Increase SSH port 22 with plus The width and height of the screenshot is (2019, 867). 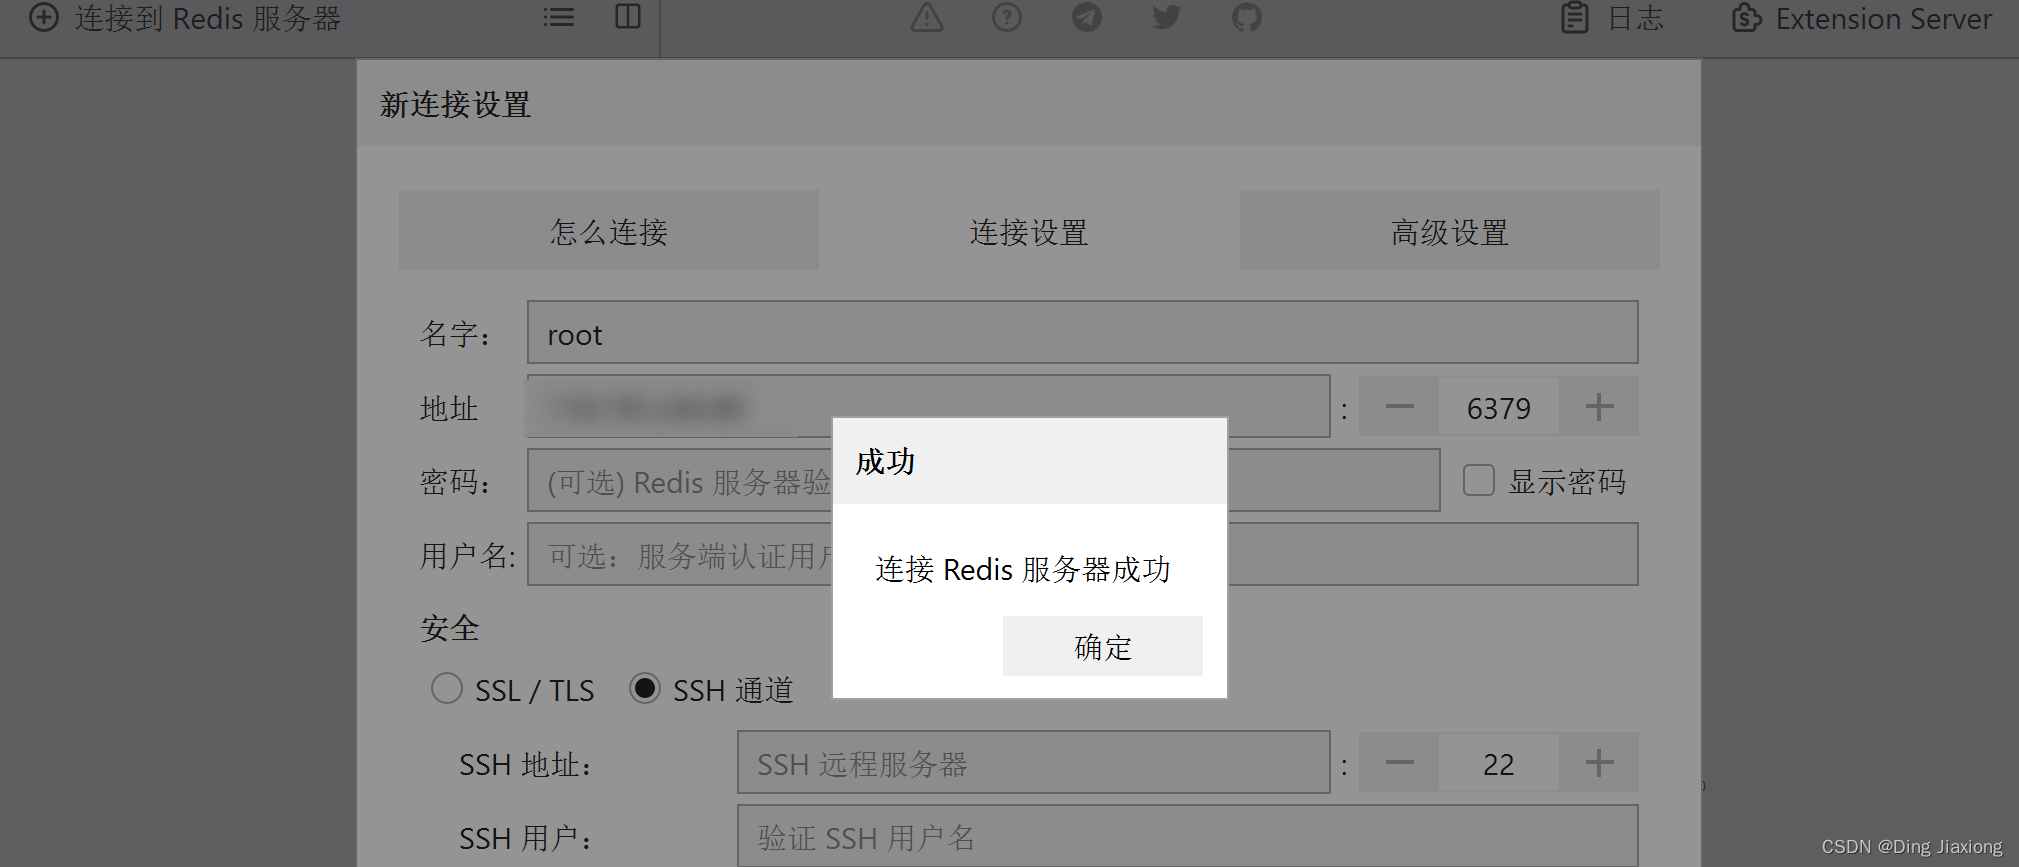point(1599,763)
